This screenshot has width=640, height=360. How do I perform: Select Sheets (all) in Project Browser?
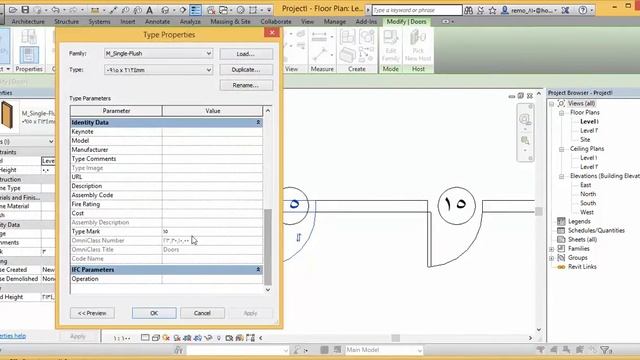tap(582, 240)
